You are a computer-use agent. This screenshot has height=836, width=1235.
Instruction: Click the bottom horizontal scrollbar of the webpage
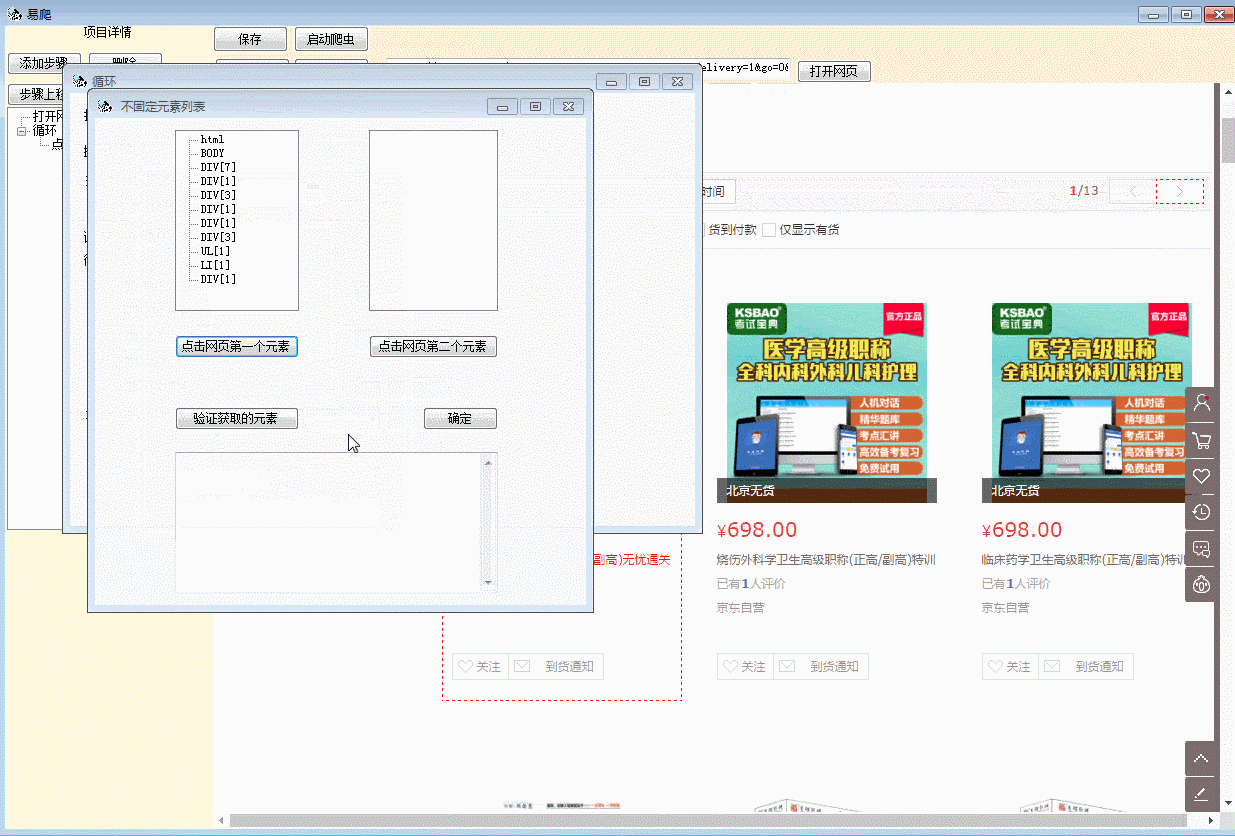700,821
